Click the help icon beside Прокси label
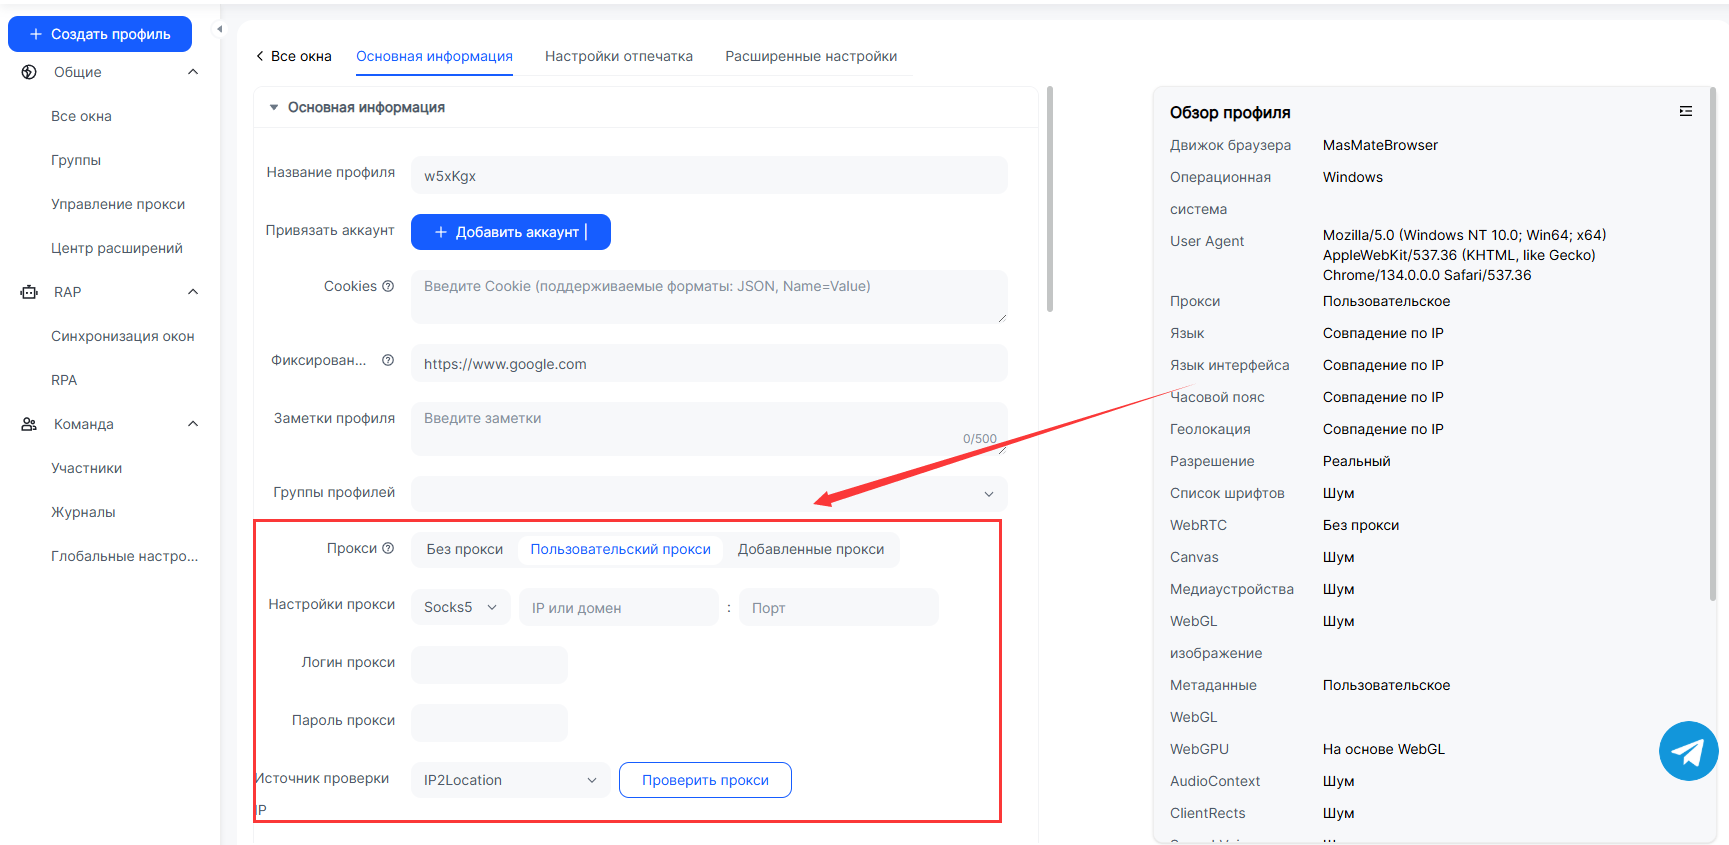The width and height of the screenshot is (1729, 845). coord(388,548)
